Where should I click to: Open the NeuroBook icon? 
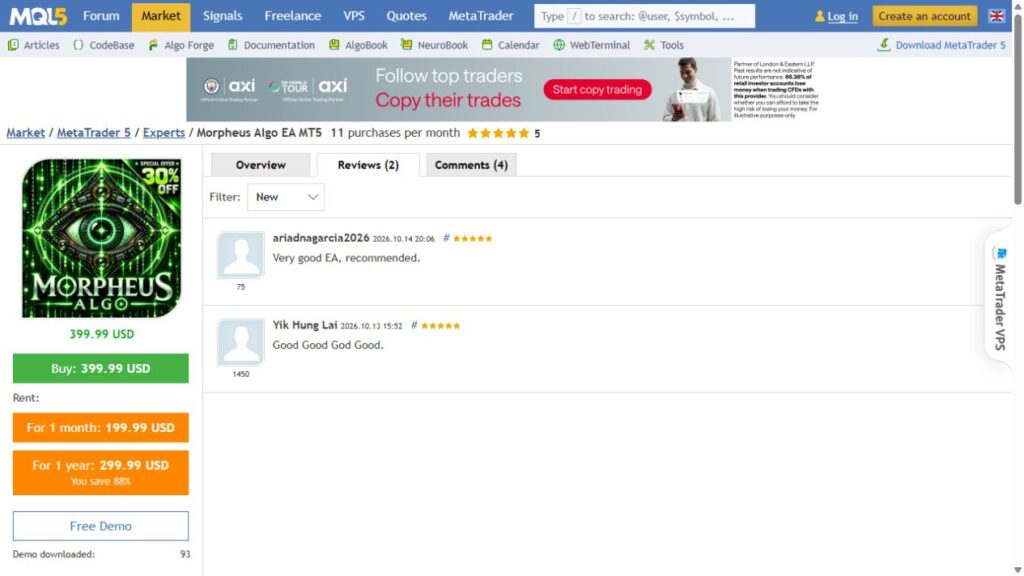[406, 45]
